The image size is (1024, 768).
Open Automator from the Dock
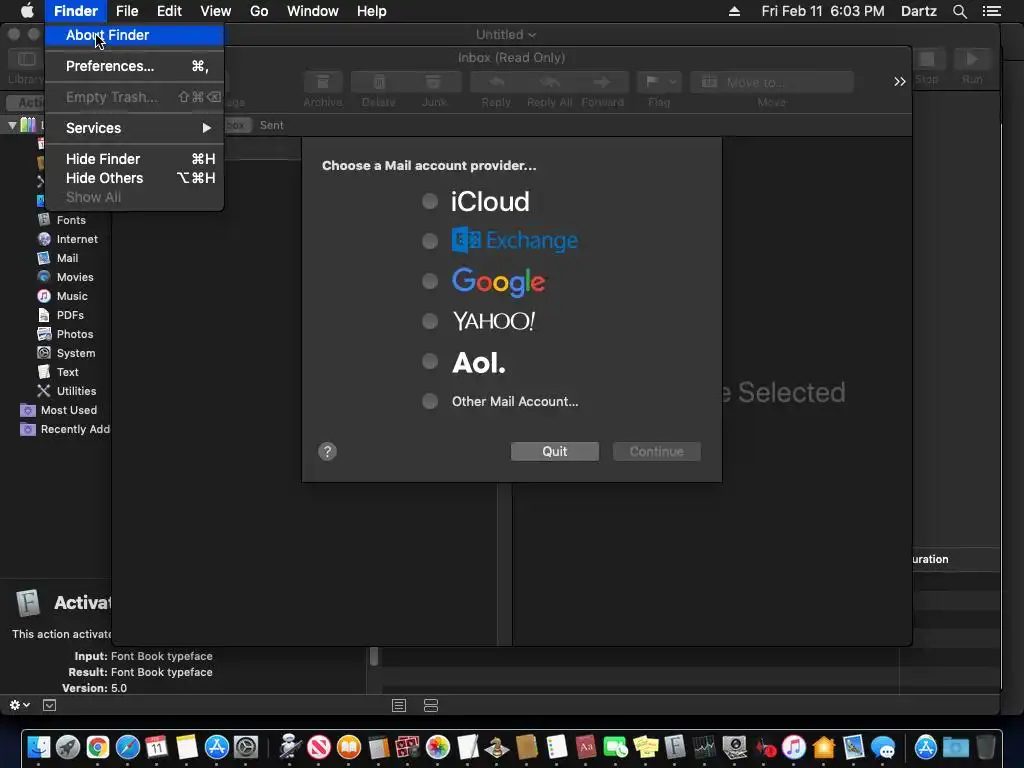(x=289, y=746)
